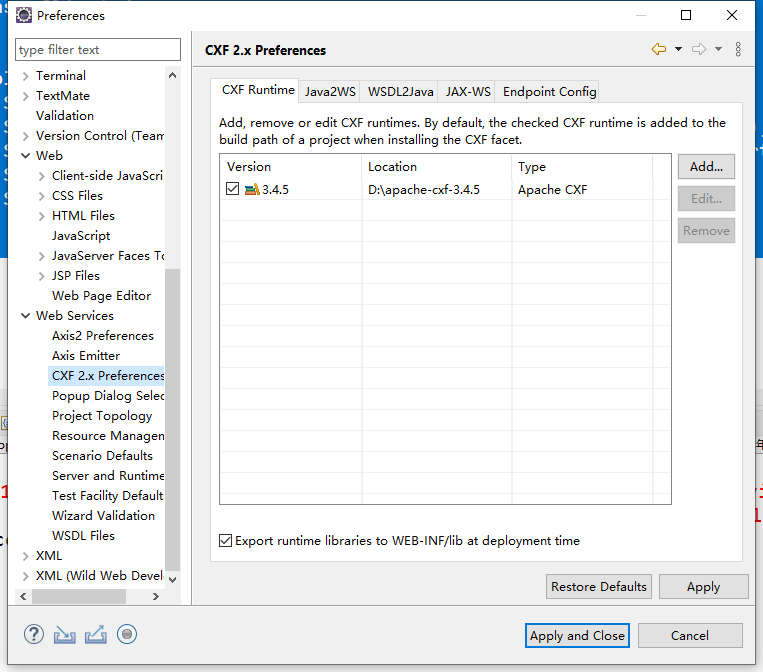Expand the HTML Files node
This screenshot has height=672, width=763.
(x=41, y=216)
